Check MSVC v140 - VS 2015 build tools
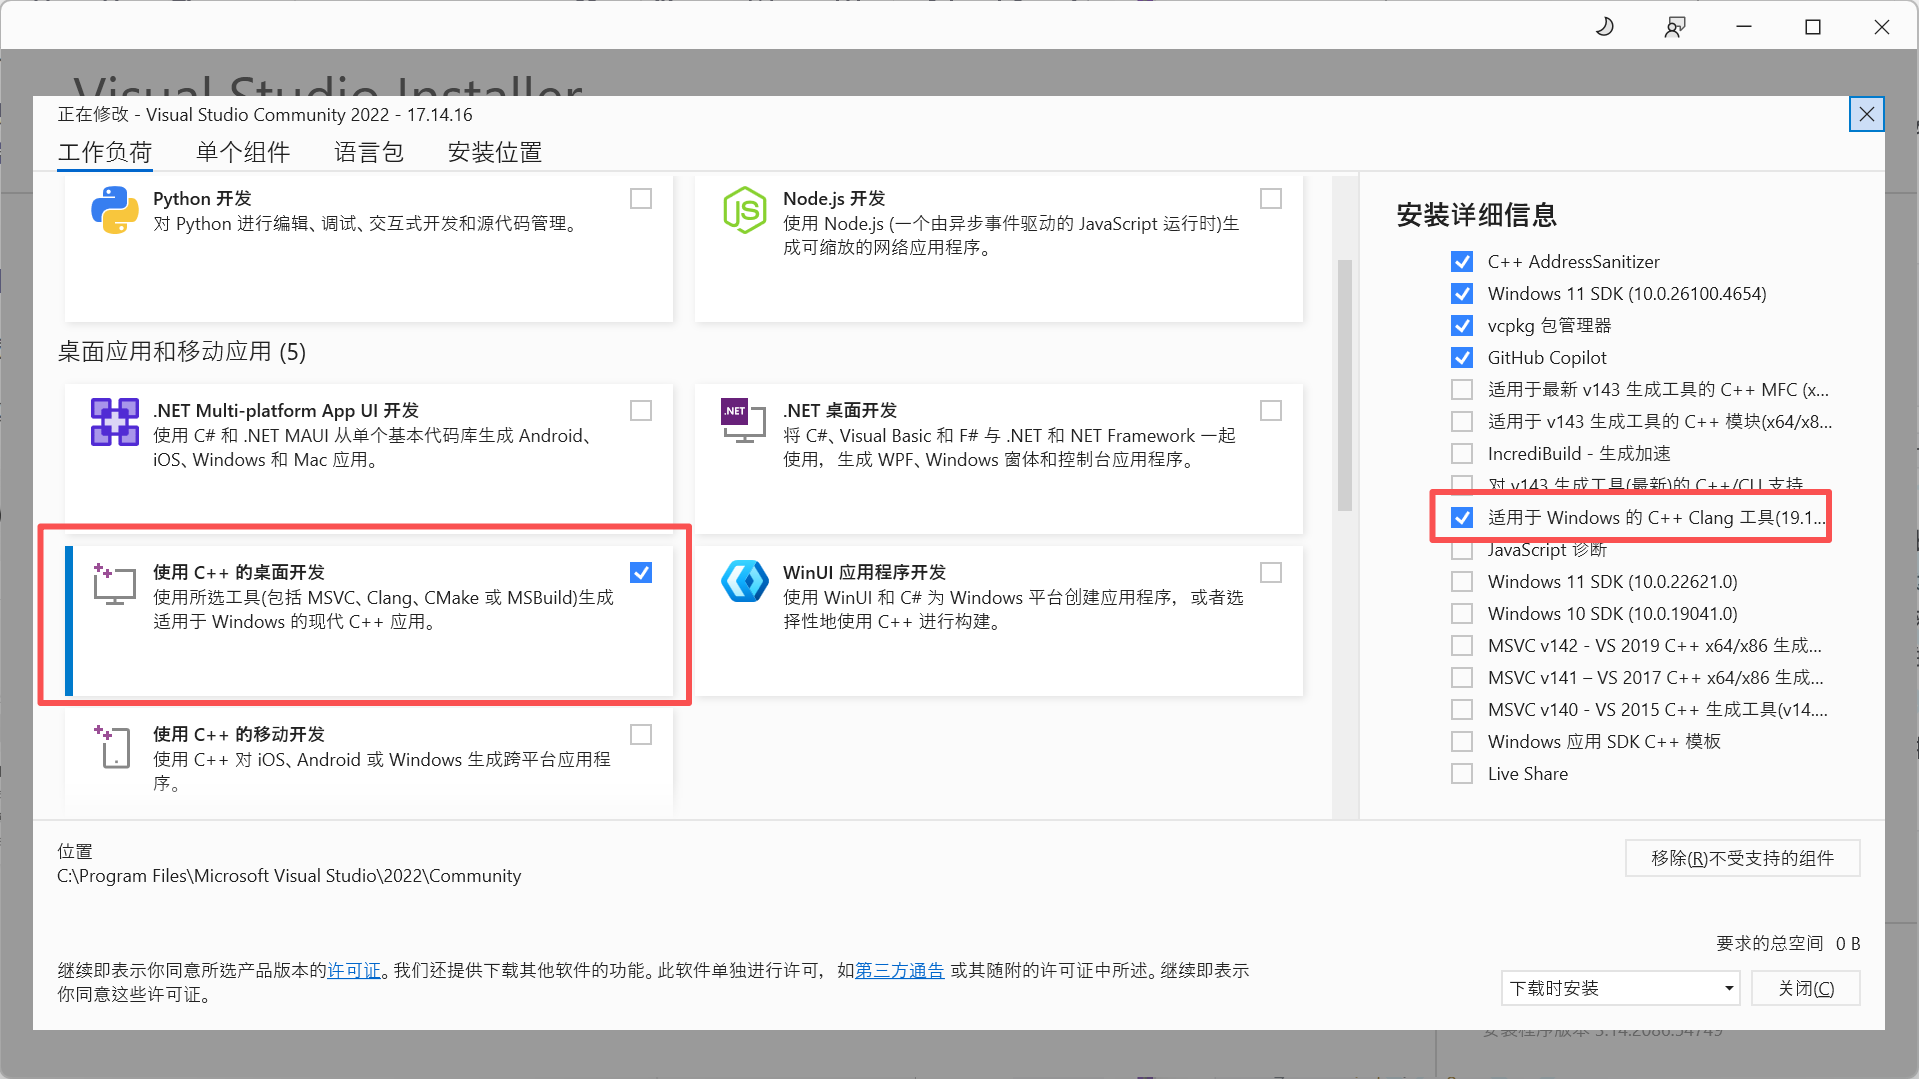This screenshot has width=1919, height=1079. tap(1462, 710)
